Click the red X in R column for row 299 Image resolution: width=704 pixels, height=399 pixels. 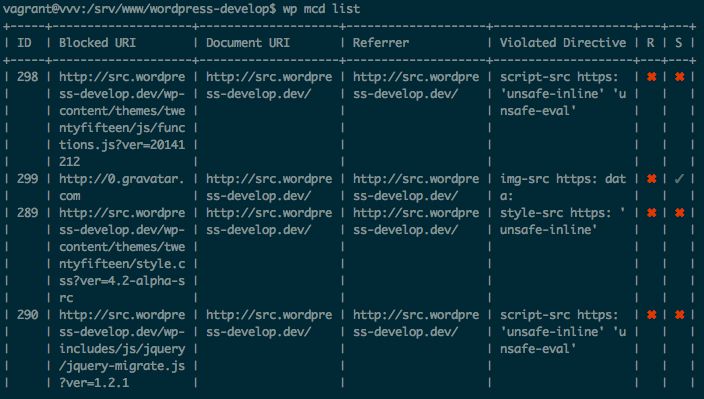(x=651, y=179)
